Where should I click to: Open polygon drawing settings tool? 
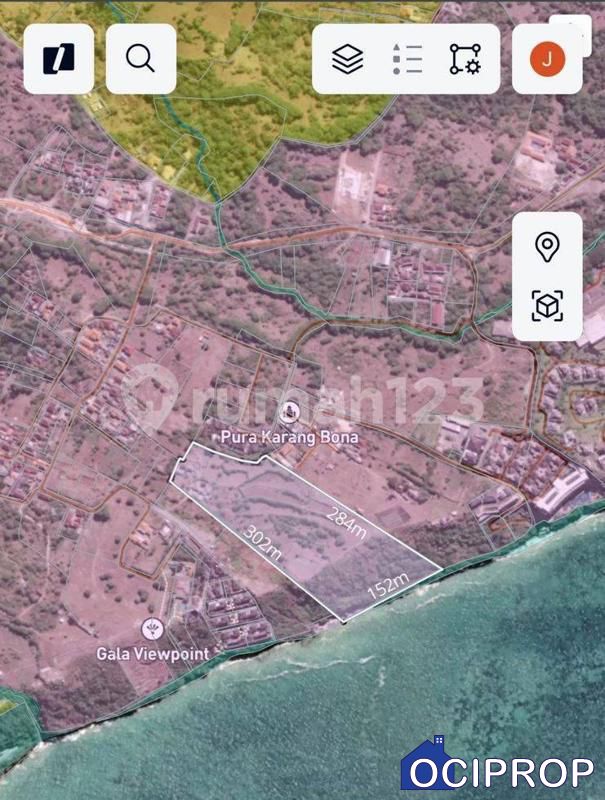(465, 59)
